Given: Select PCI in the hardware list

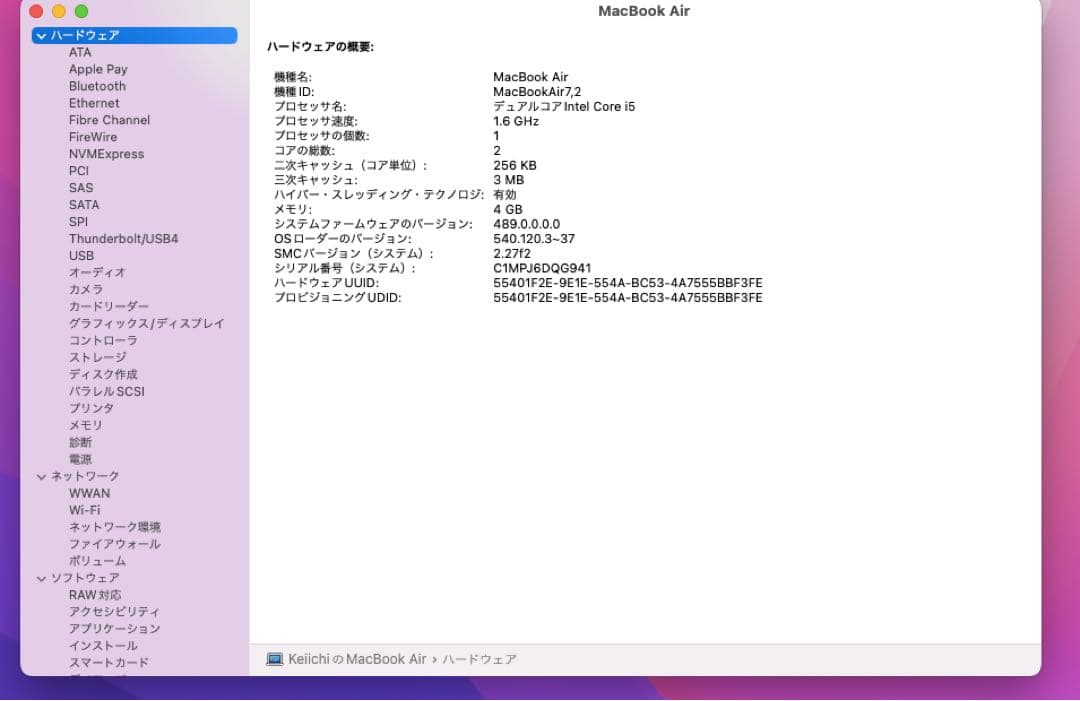Looking at the screenshot, I should pos(79,171).
